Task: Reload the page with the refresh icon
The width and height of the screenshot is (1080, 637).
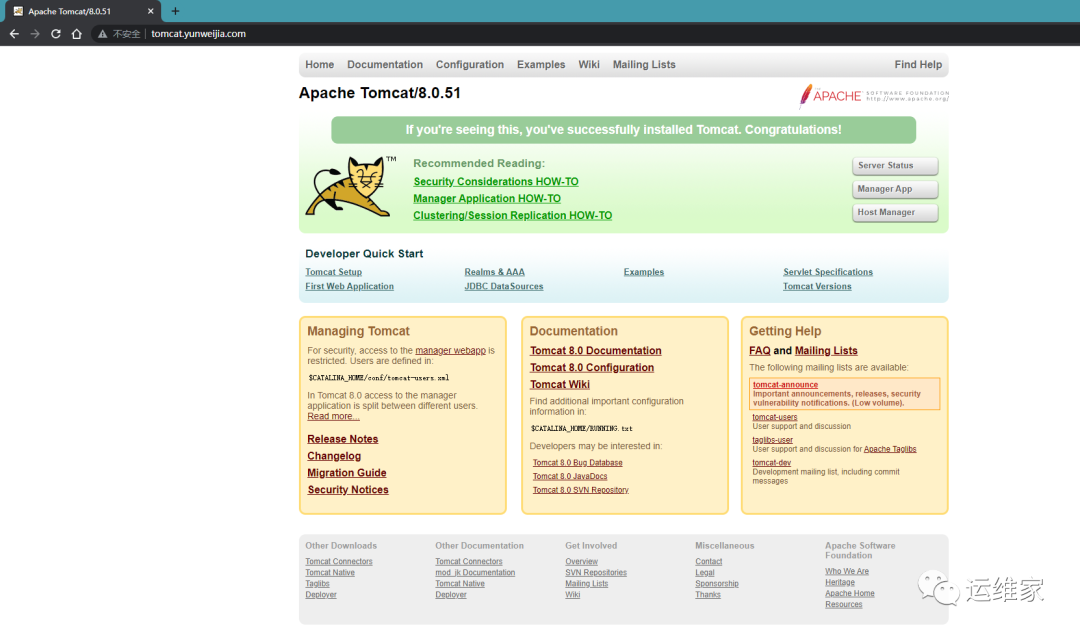Action: (56, 34)
